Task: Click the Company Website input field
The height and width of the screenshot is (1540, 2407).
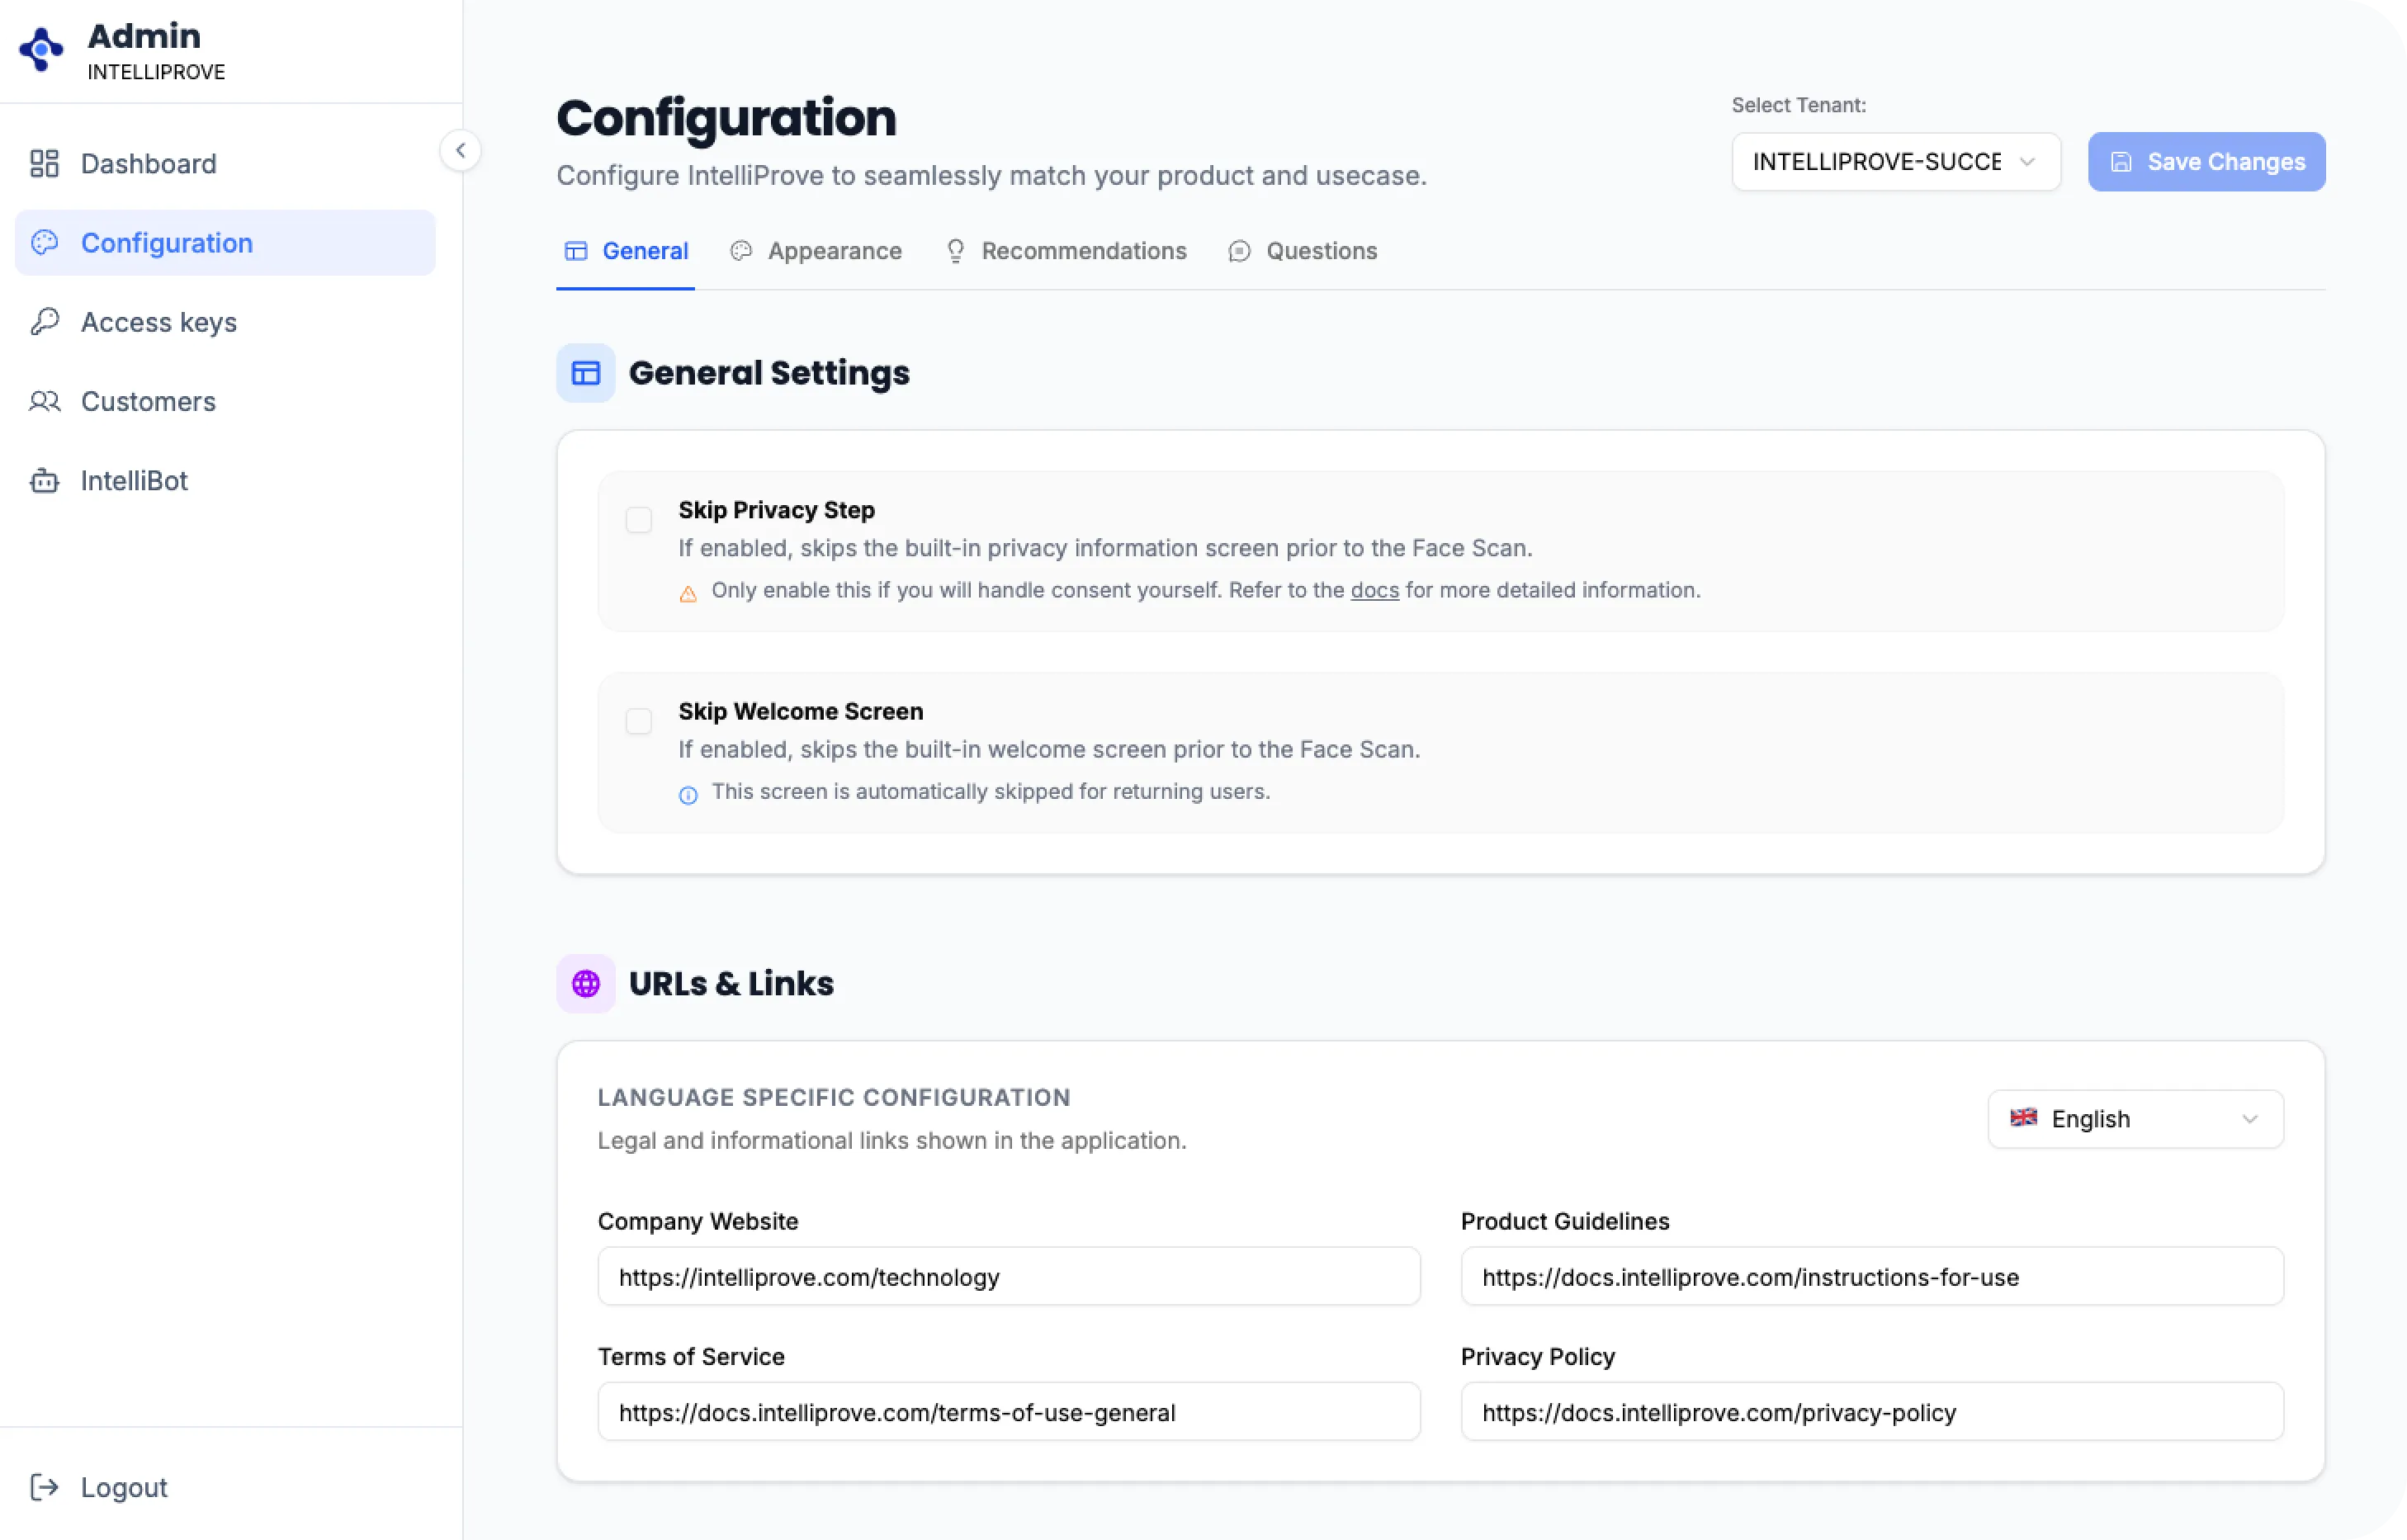Action: click(1008, 1276)
